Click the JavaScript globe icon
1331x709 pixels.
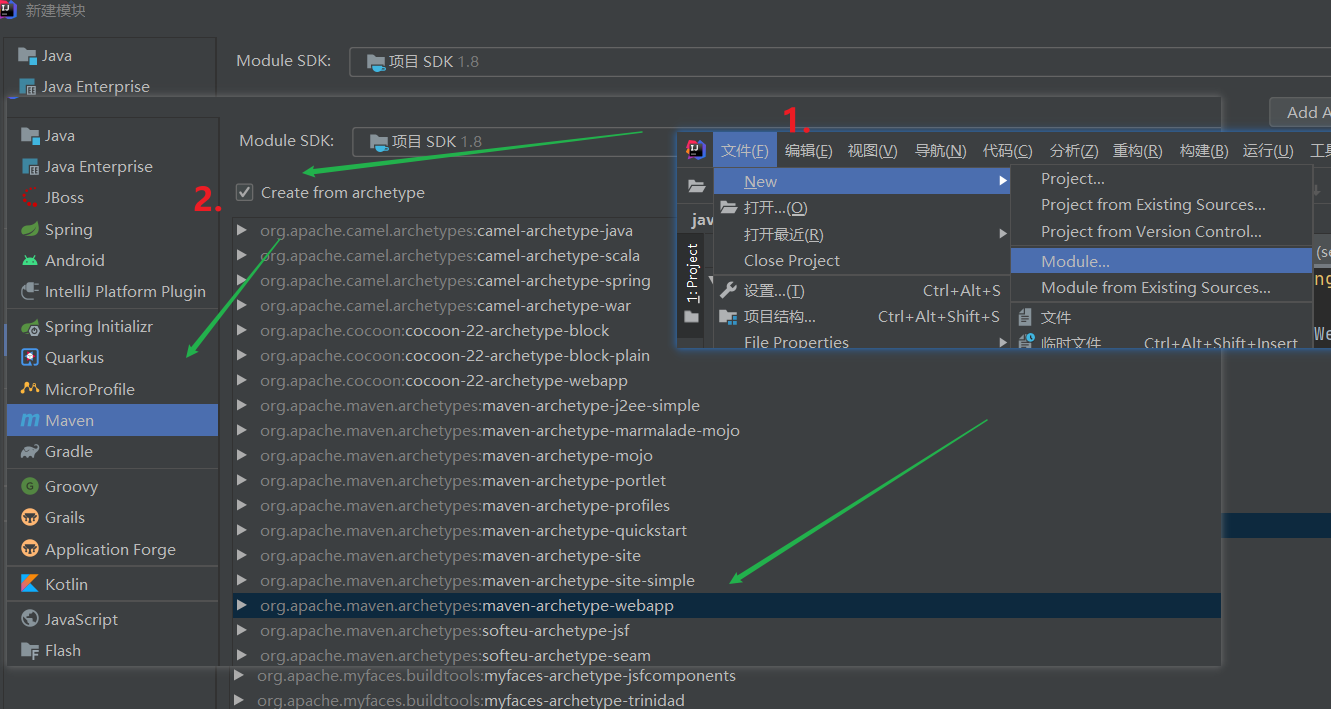(x=29, y=619)
